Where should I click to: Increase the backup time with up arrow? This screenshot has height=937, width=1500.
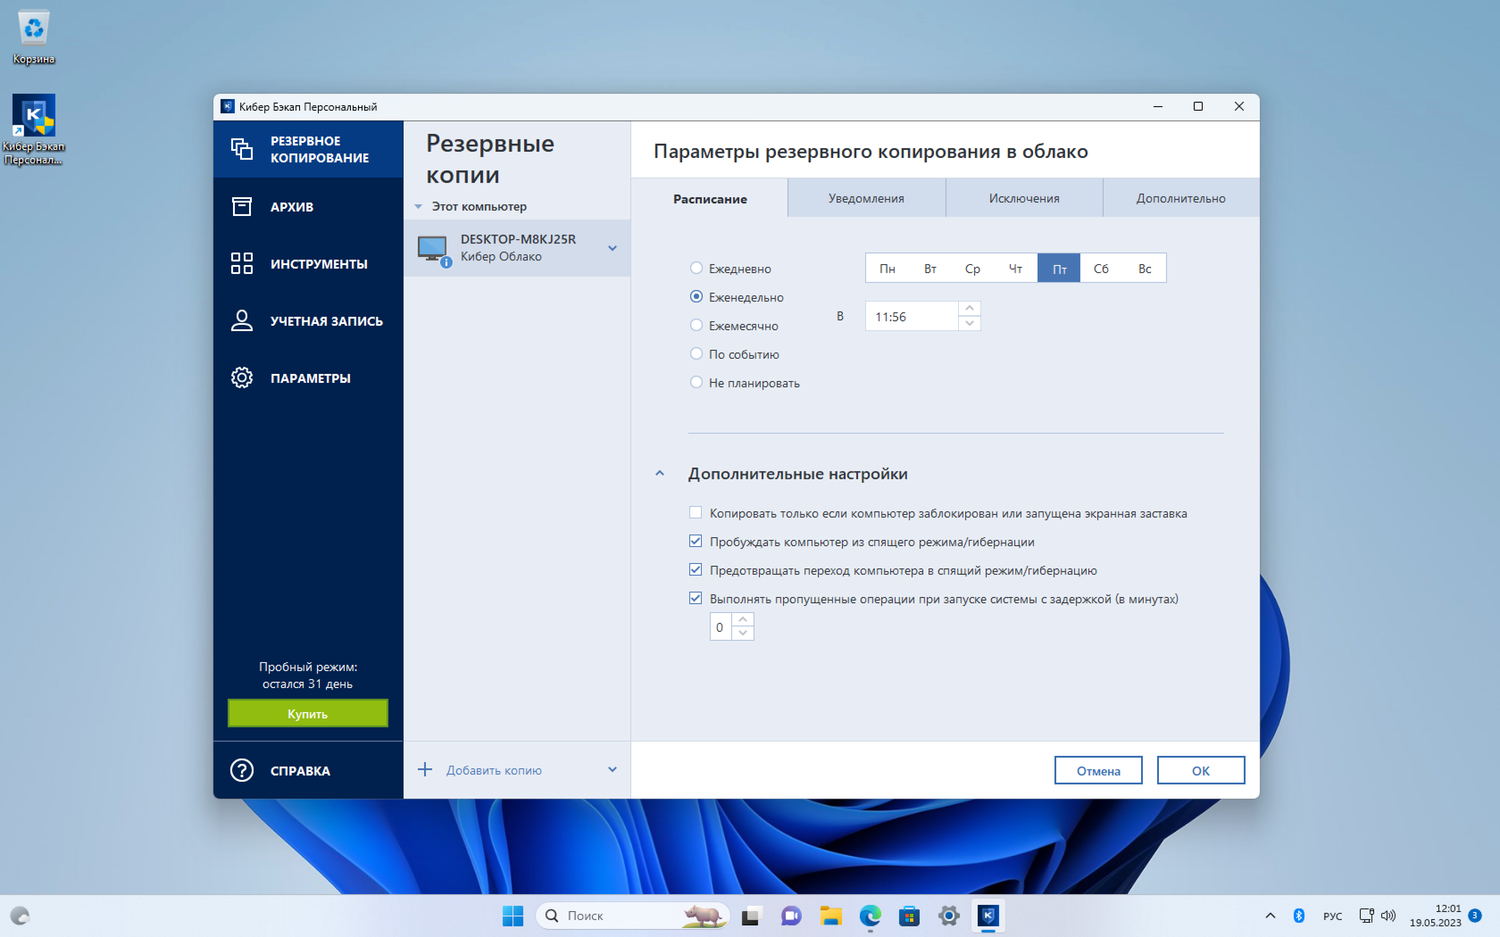coord(969,309)
